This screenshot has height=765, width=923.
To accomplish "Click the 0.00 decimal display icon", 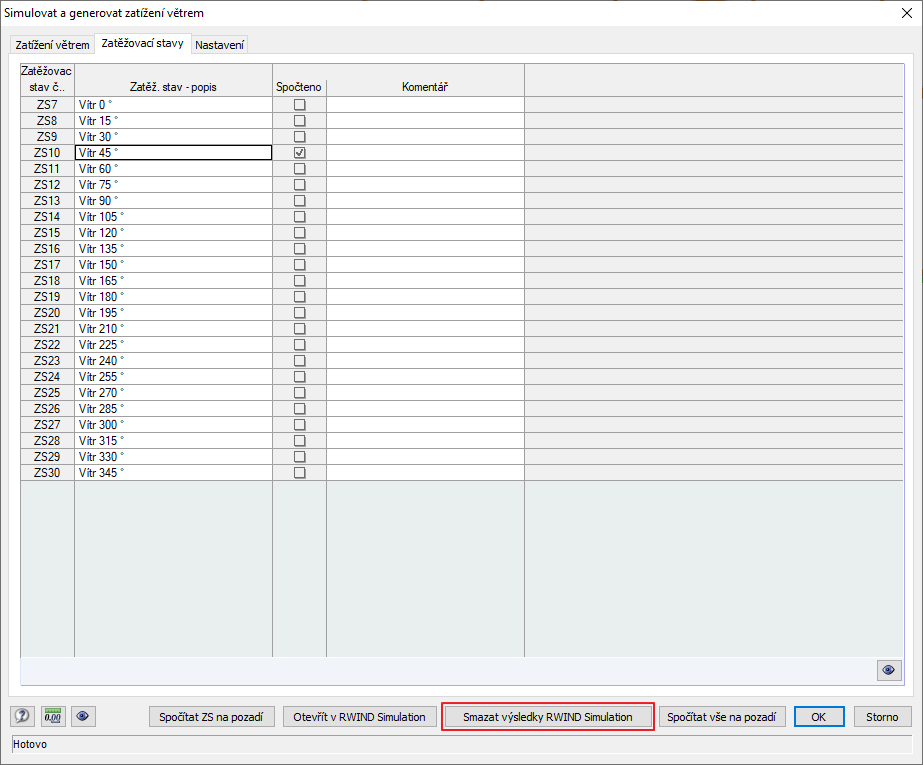I will point(52,716).
